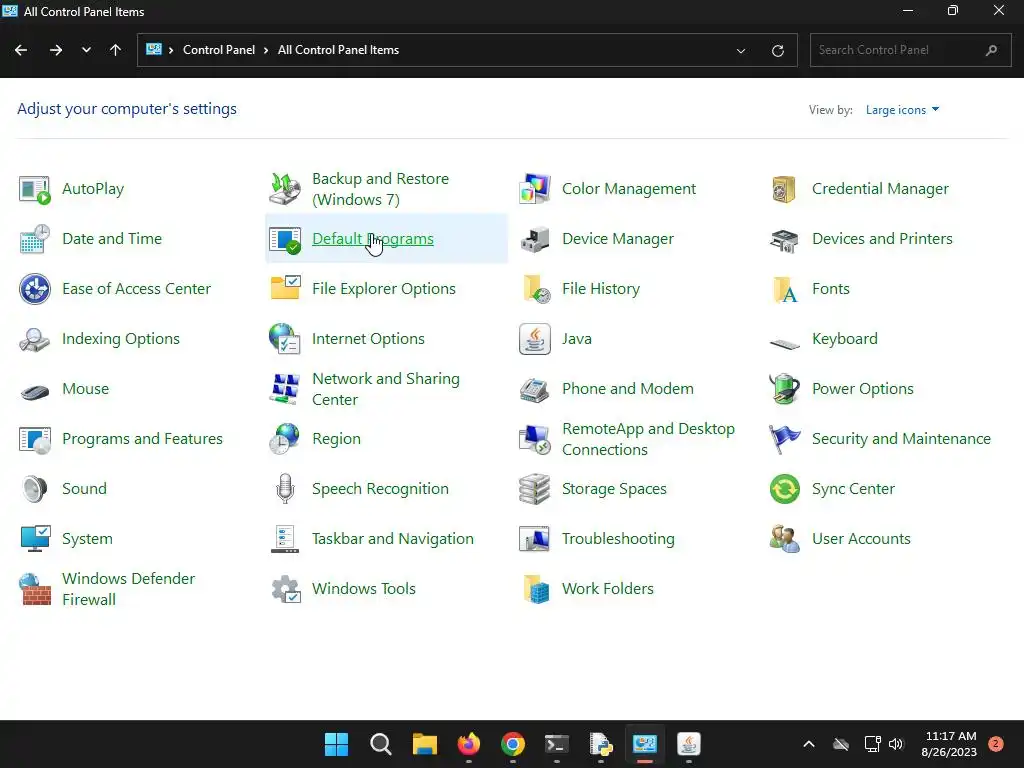Screen dimensions: 1024x768
Task: Click the Sync Center green icon
Action: pyautogui.click(x=784, y=489)
